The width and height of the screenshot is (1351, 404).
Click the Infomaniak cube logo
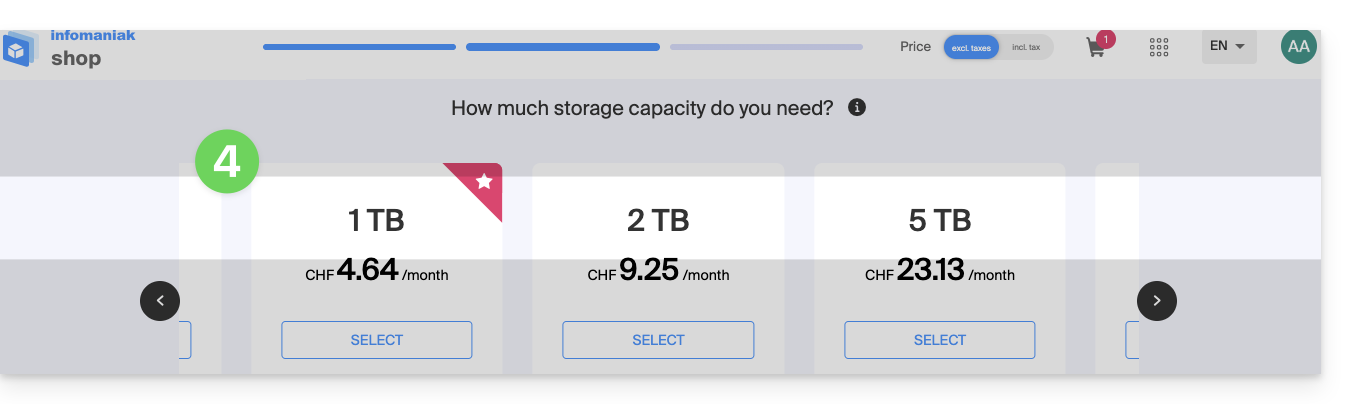[x=19, y=48]
